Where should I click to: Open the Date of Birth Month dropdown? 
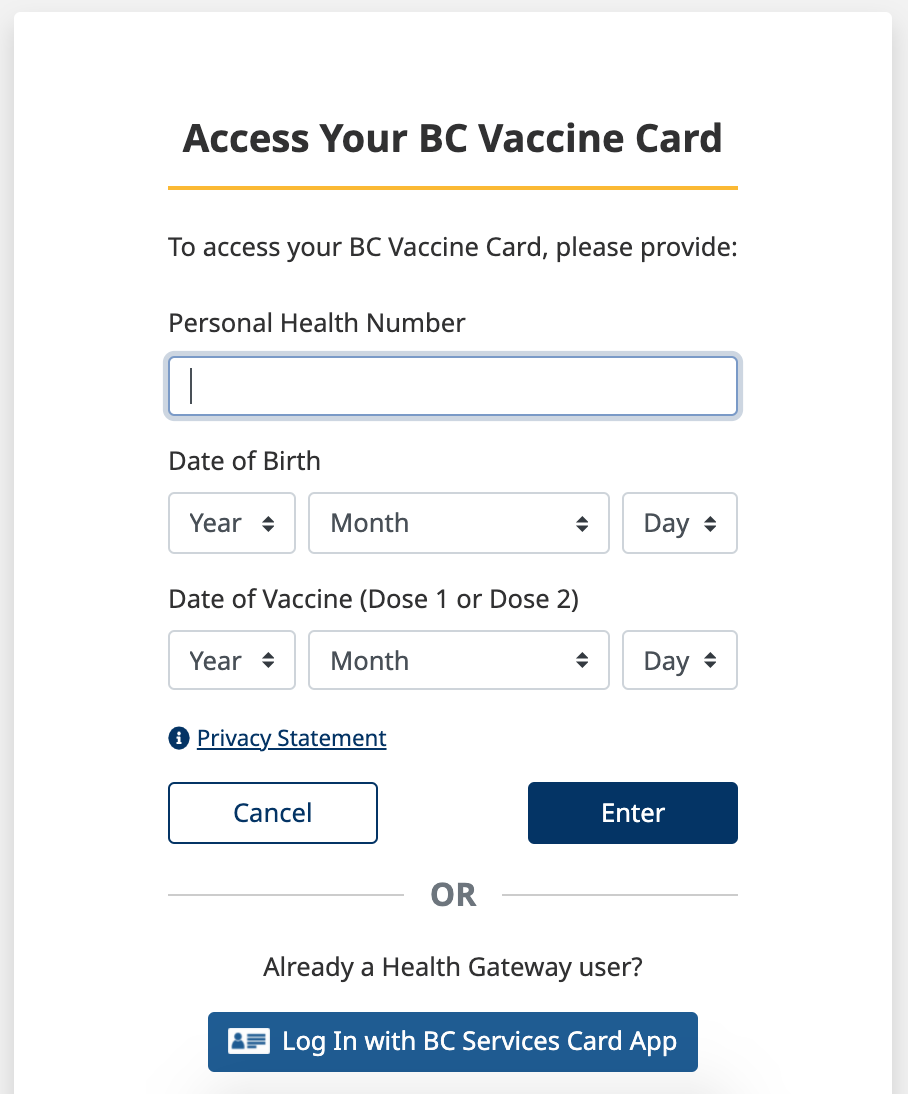tap(459, 523)
